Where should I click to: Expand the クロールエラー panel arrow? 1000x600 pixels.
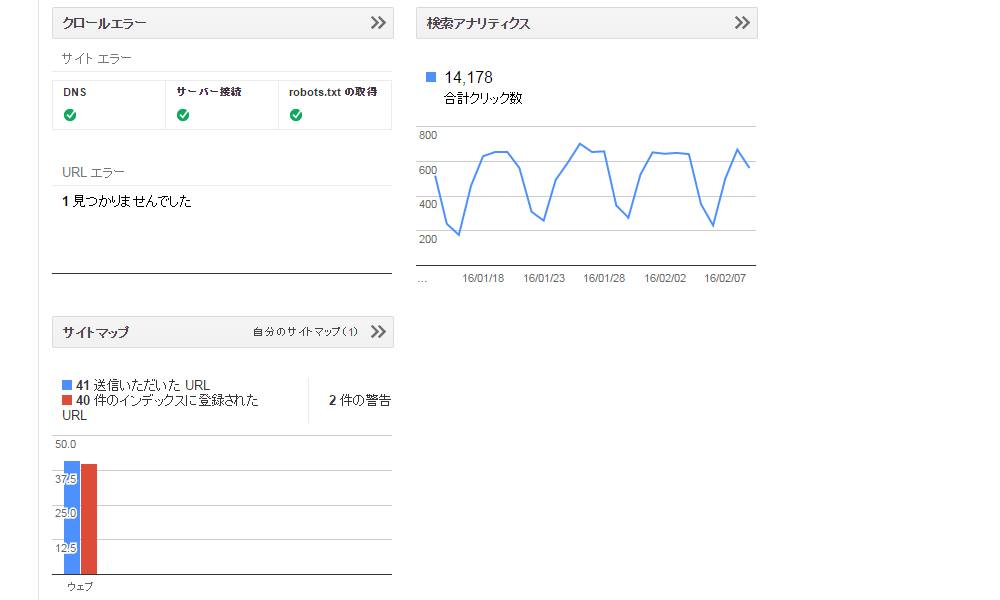[378, 23]
